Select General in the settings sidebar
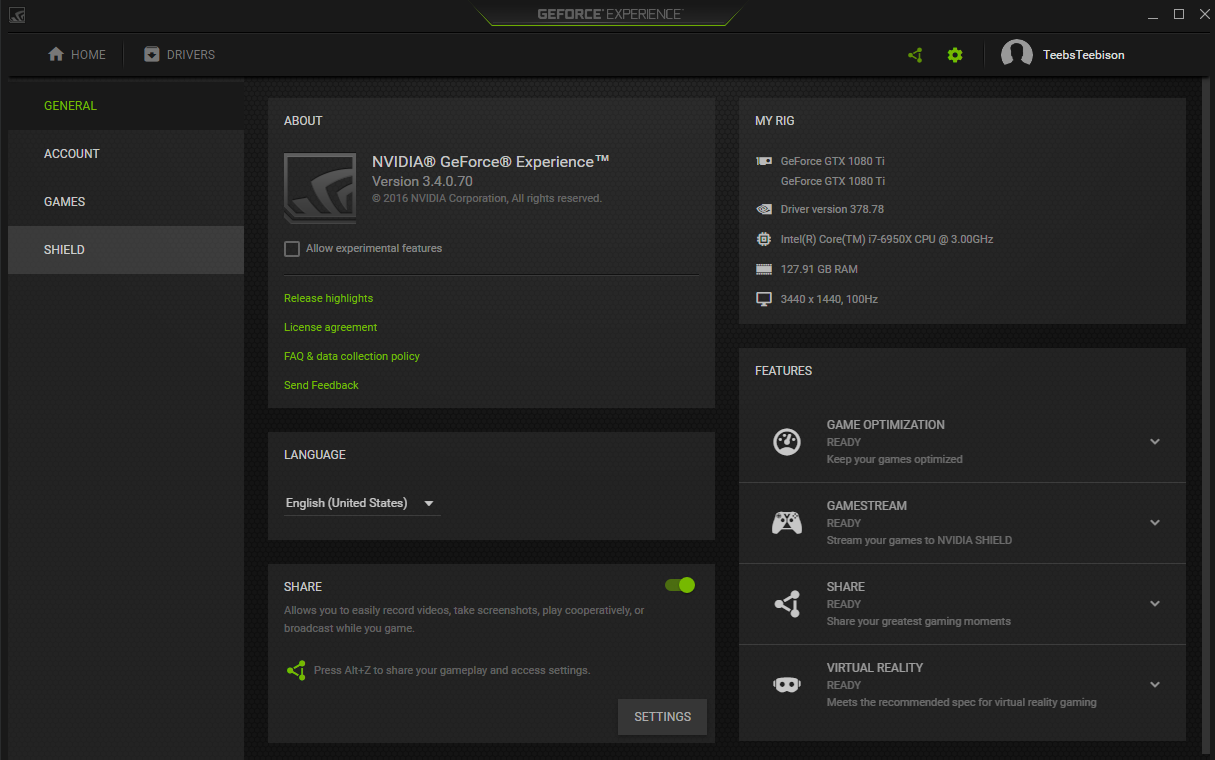 pos(126,106)
